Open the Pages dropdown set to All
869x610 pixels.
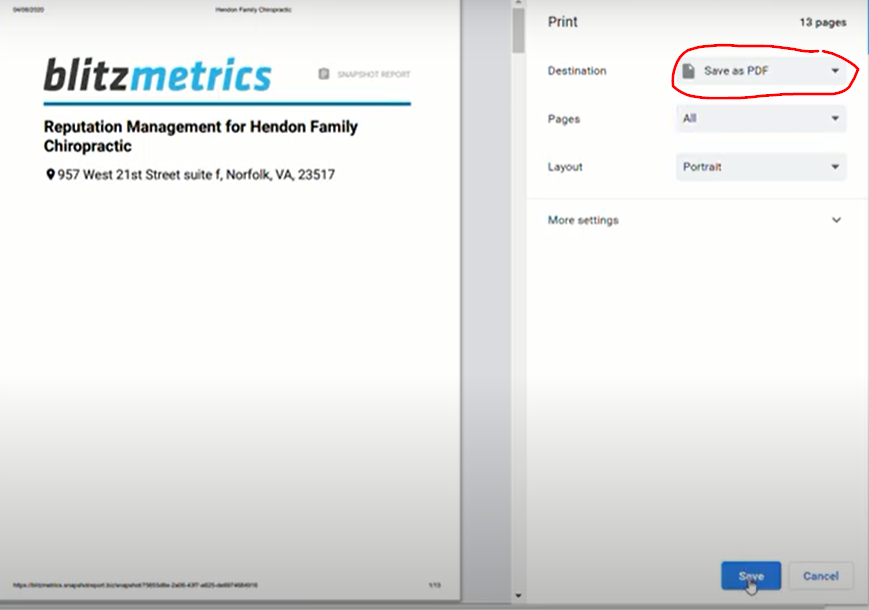(761, 119)
